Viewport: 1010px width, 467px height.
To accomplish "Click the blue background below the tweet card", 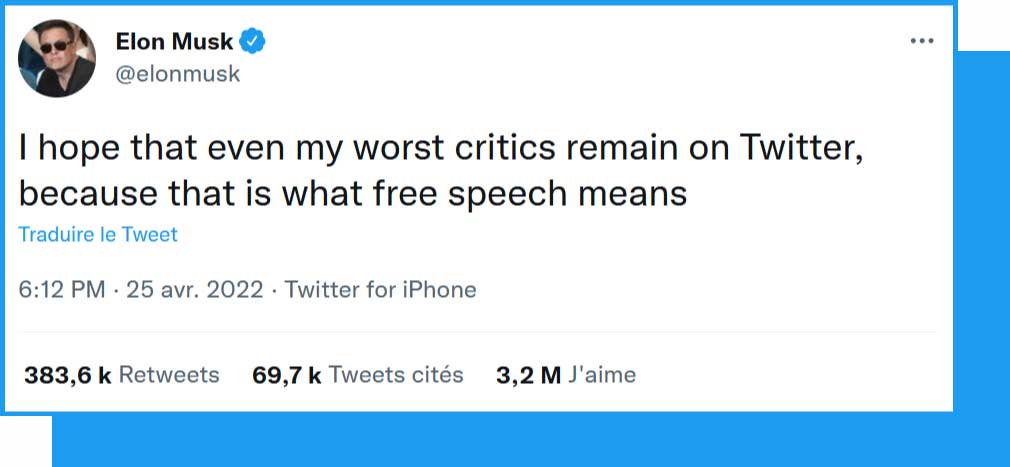I will point(500,440).
